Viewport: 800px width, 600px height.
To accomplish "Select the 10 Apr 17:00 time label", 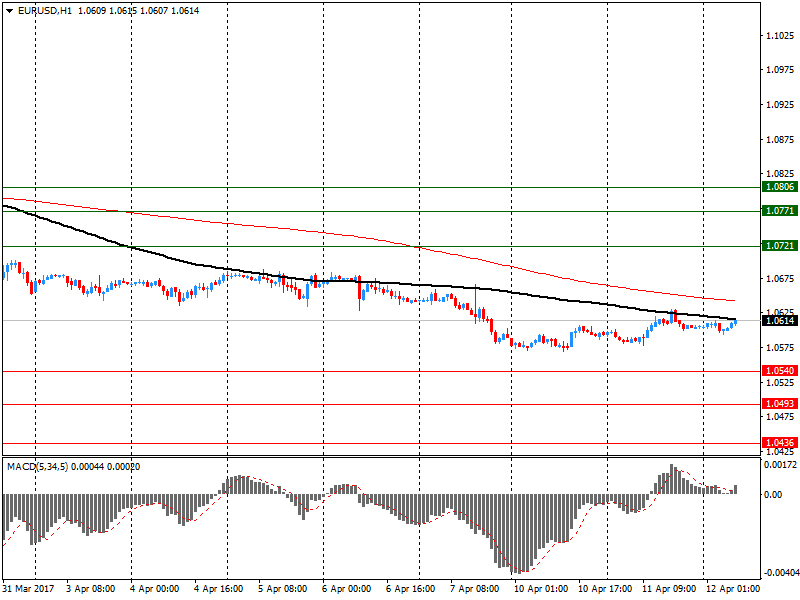I will [605, 589].
